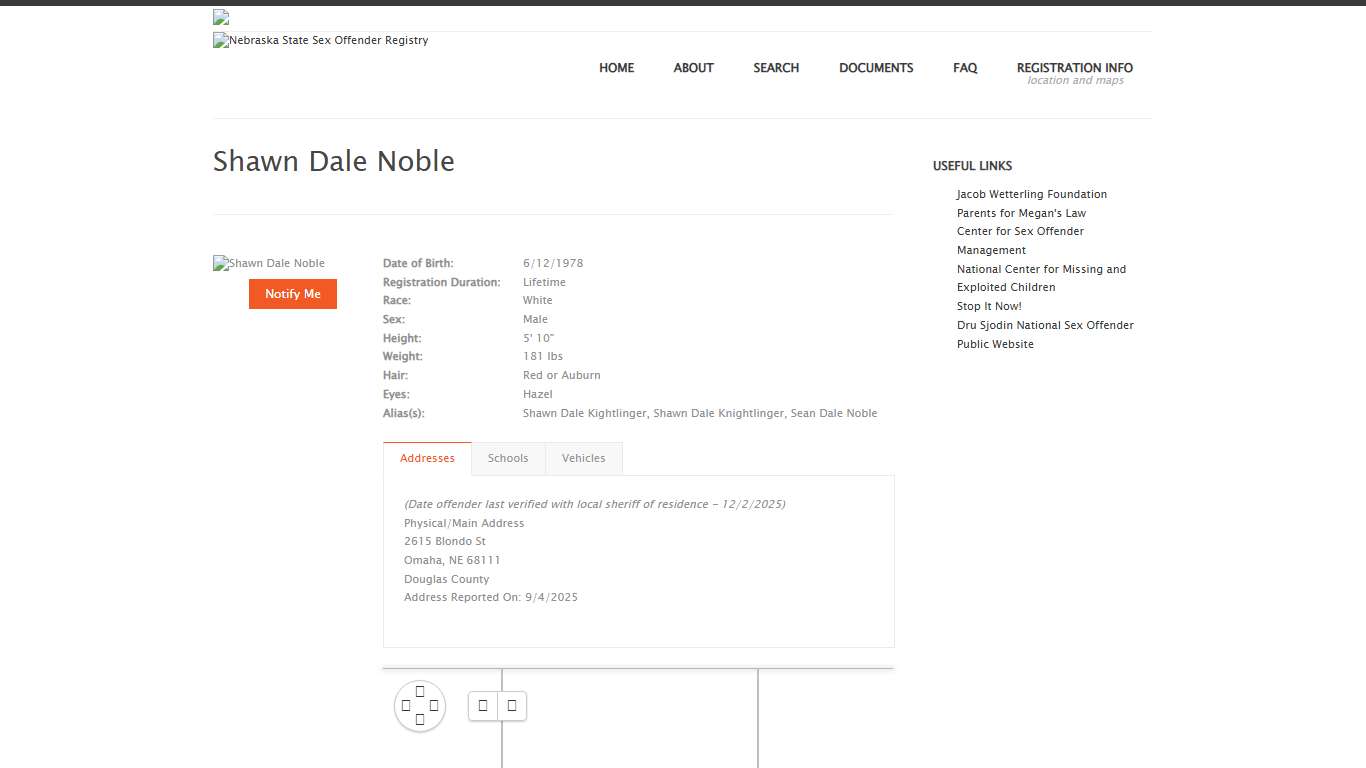
Task: Open the Dru Sjodin National Sex Offender link
Action: click(x=1045, y=325)
